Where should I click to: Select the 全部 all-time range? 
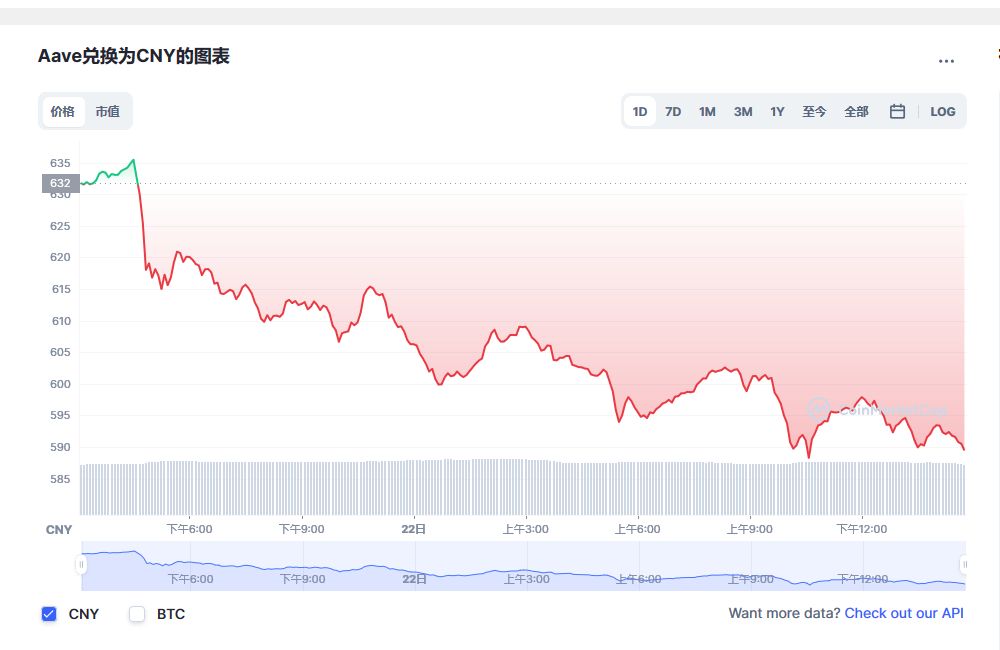click(857, 112)
